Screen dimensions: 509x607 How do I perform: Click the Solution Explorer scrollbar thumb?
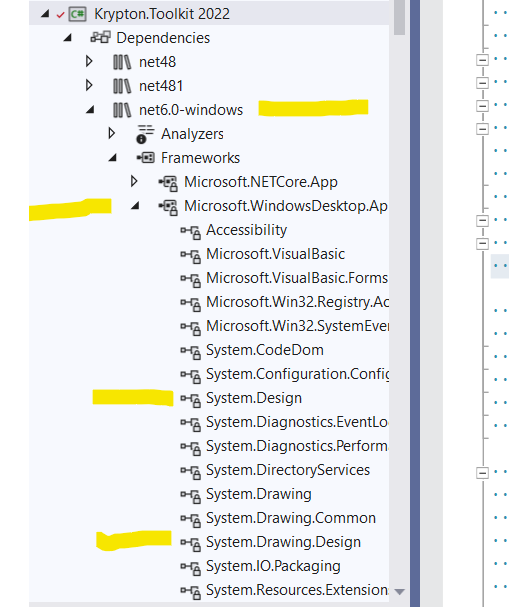tap(399, 17)
